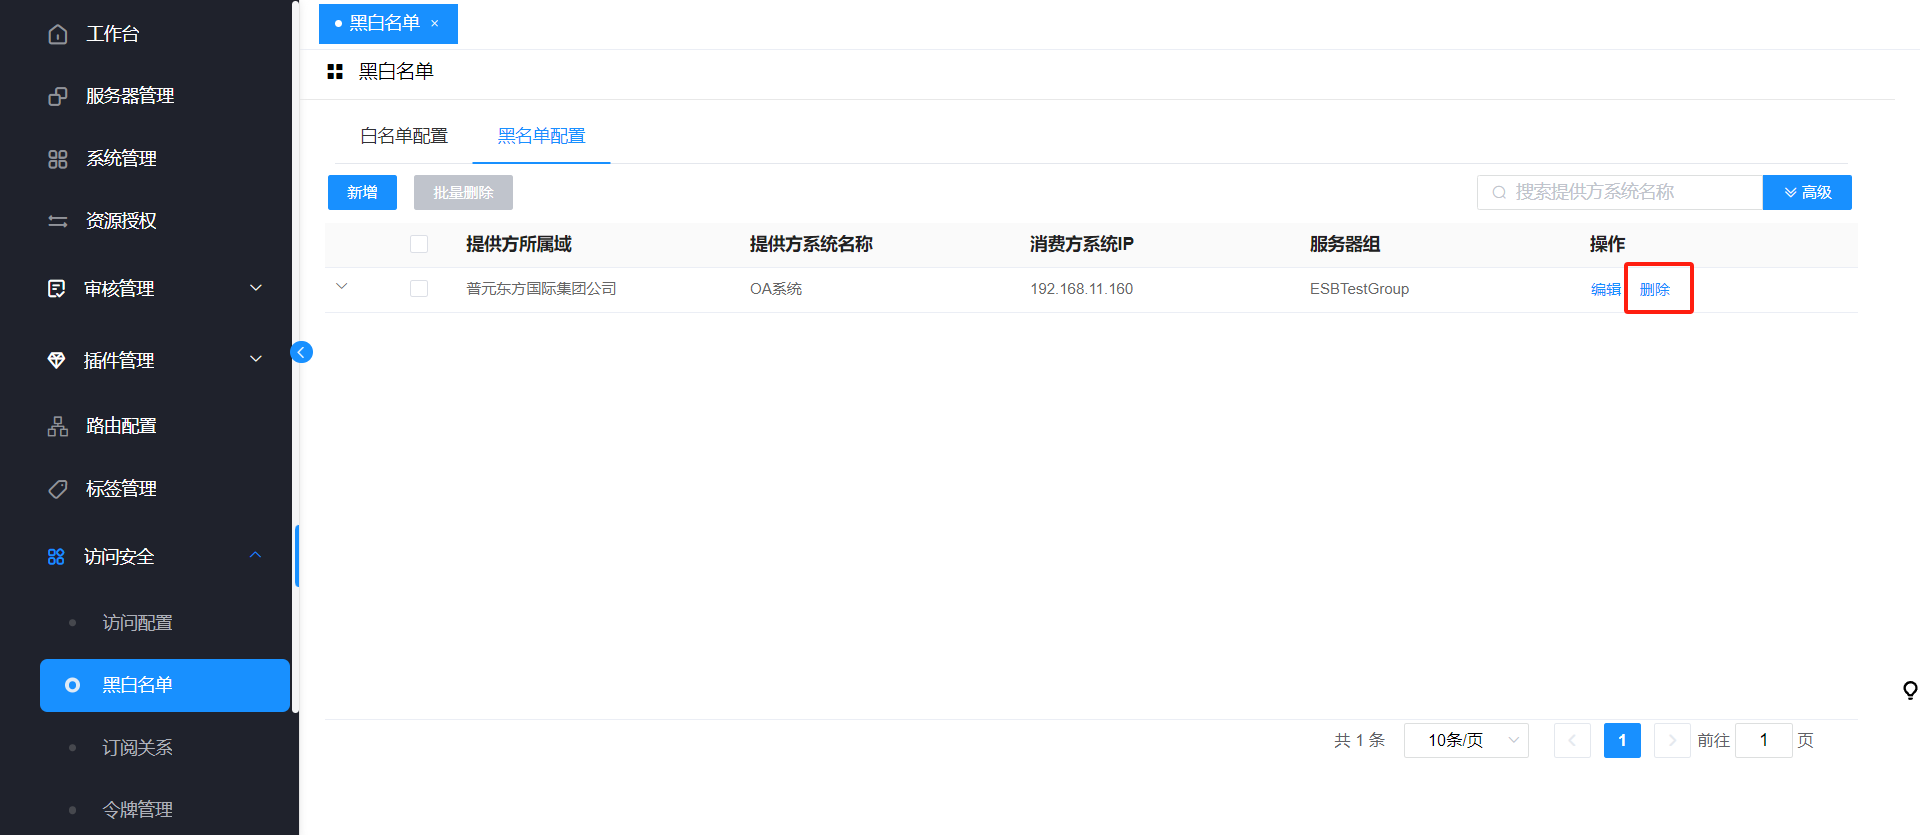
Task: Check the 普元东方国际集团公司 row checkbox
Action: 419,289
